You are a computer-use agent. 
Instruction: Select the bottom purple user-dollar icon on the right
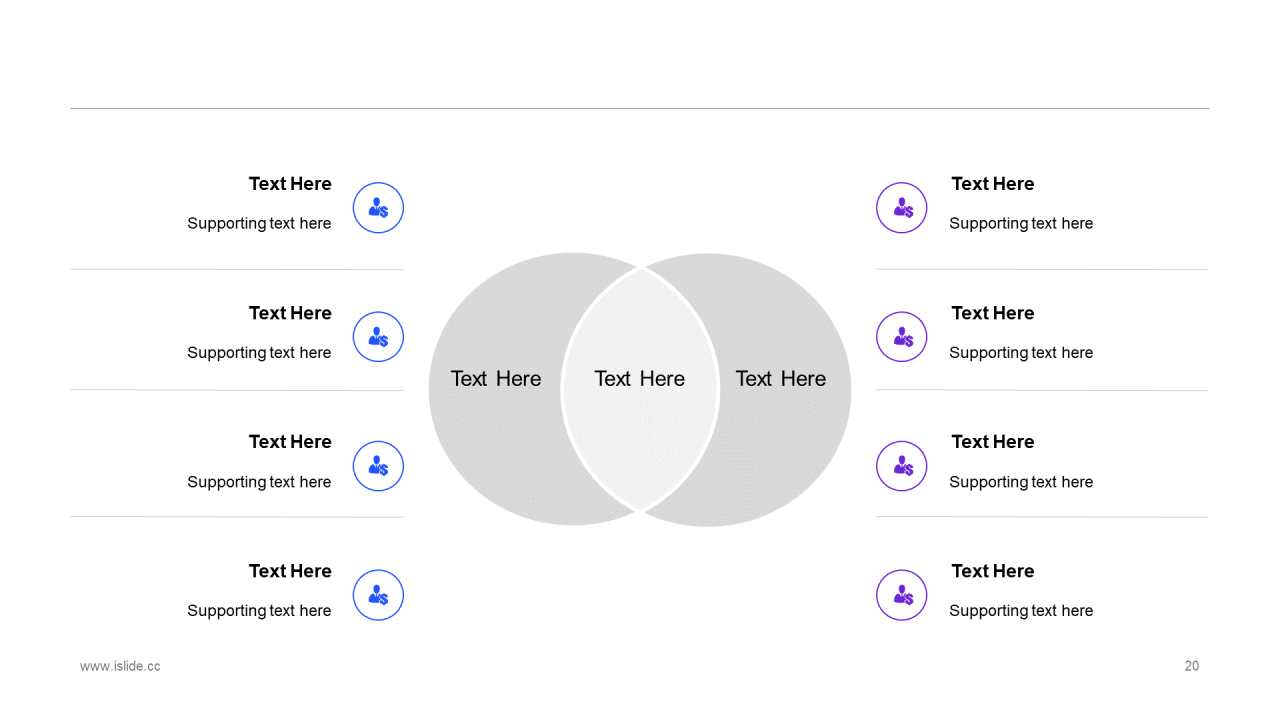tap(902, 595)
